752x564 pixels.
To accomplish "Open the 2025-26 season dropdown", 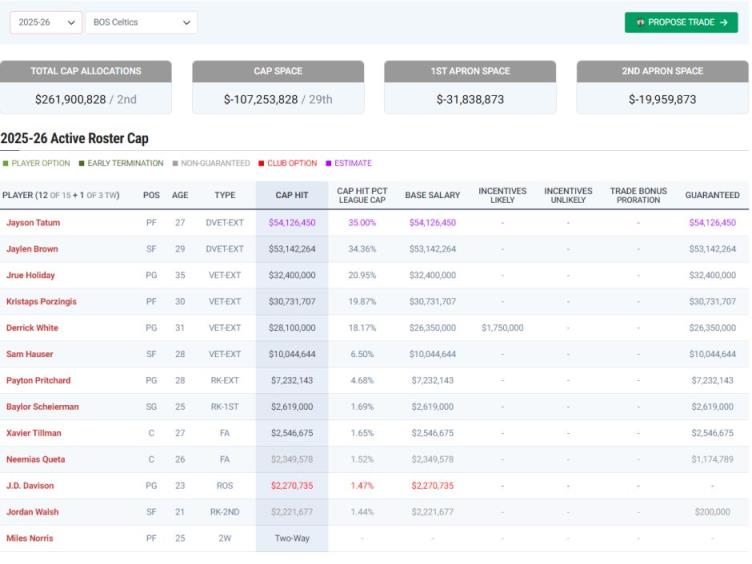I will click(46, 22).
